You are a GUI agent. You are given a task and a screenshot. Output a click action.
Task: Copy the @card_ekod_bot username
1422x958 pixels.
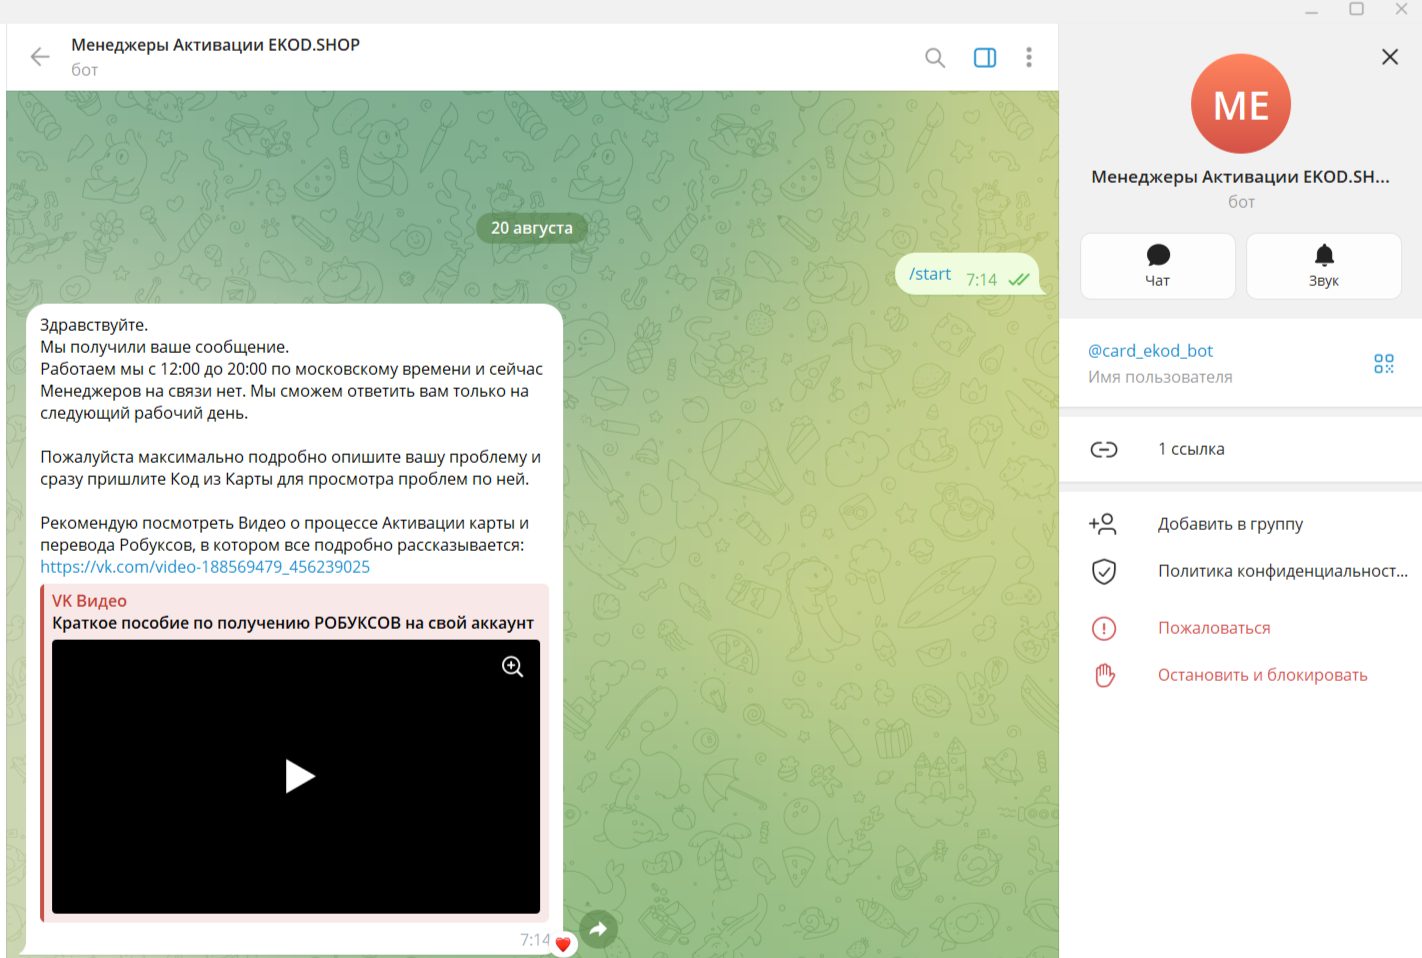[1150, 351]
